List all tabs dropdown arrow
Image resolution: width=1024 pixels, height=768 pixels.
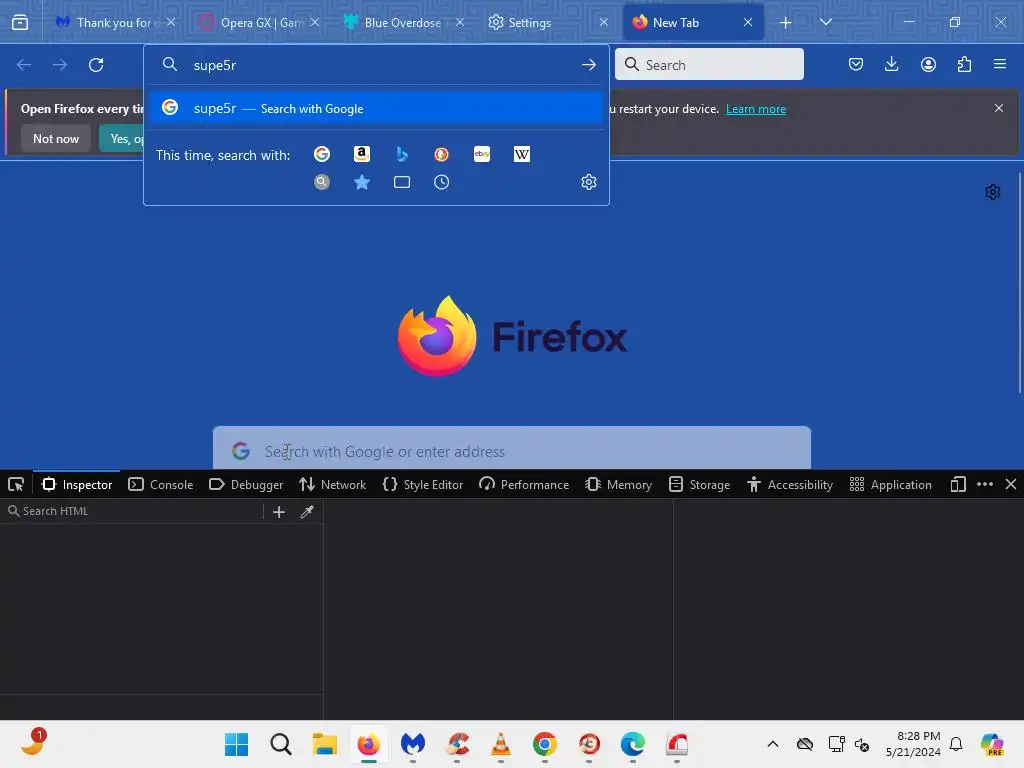click(x=825, y=23)
